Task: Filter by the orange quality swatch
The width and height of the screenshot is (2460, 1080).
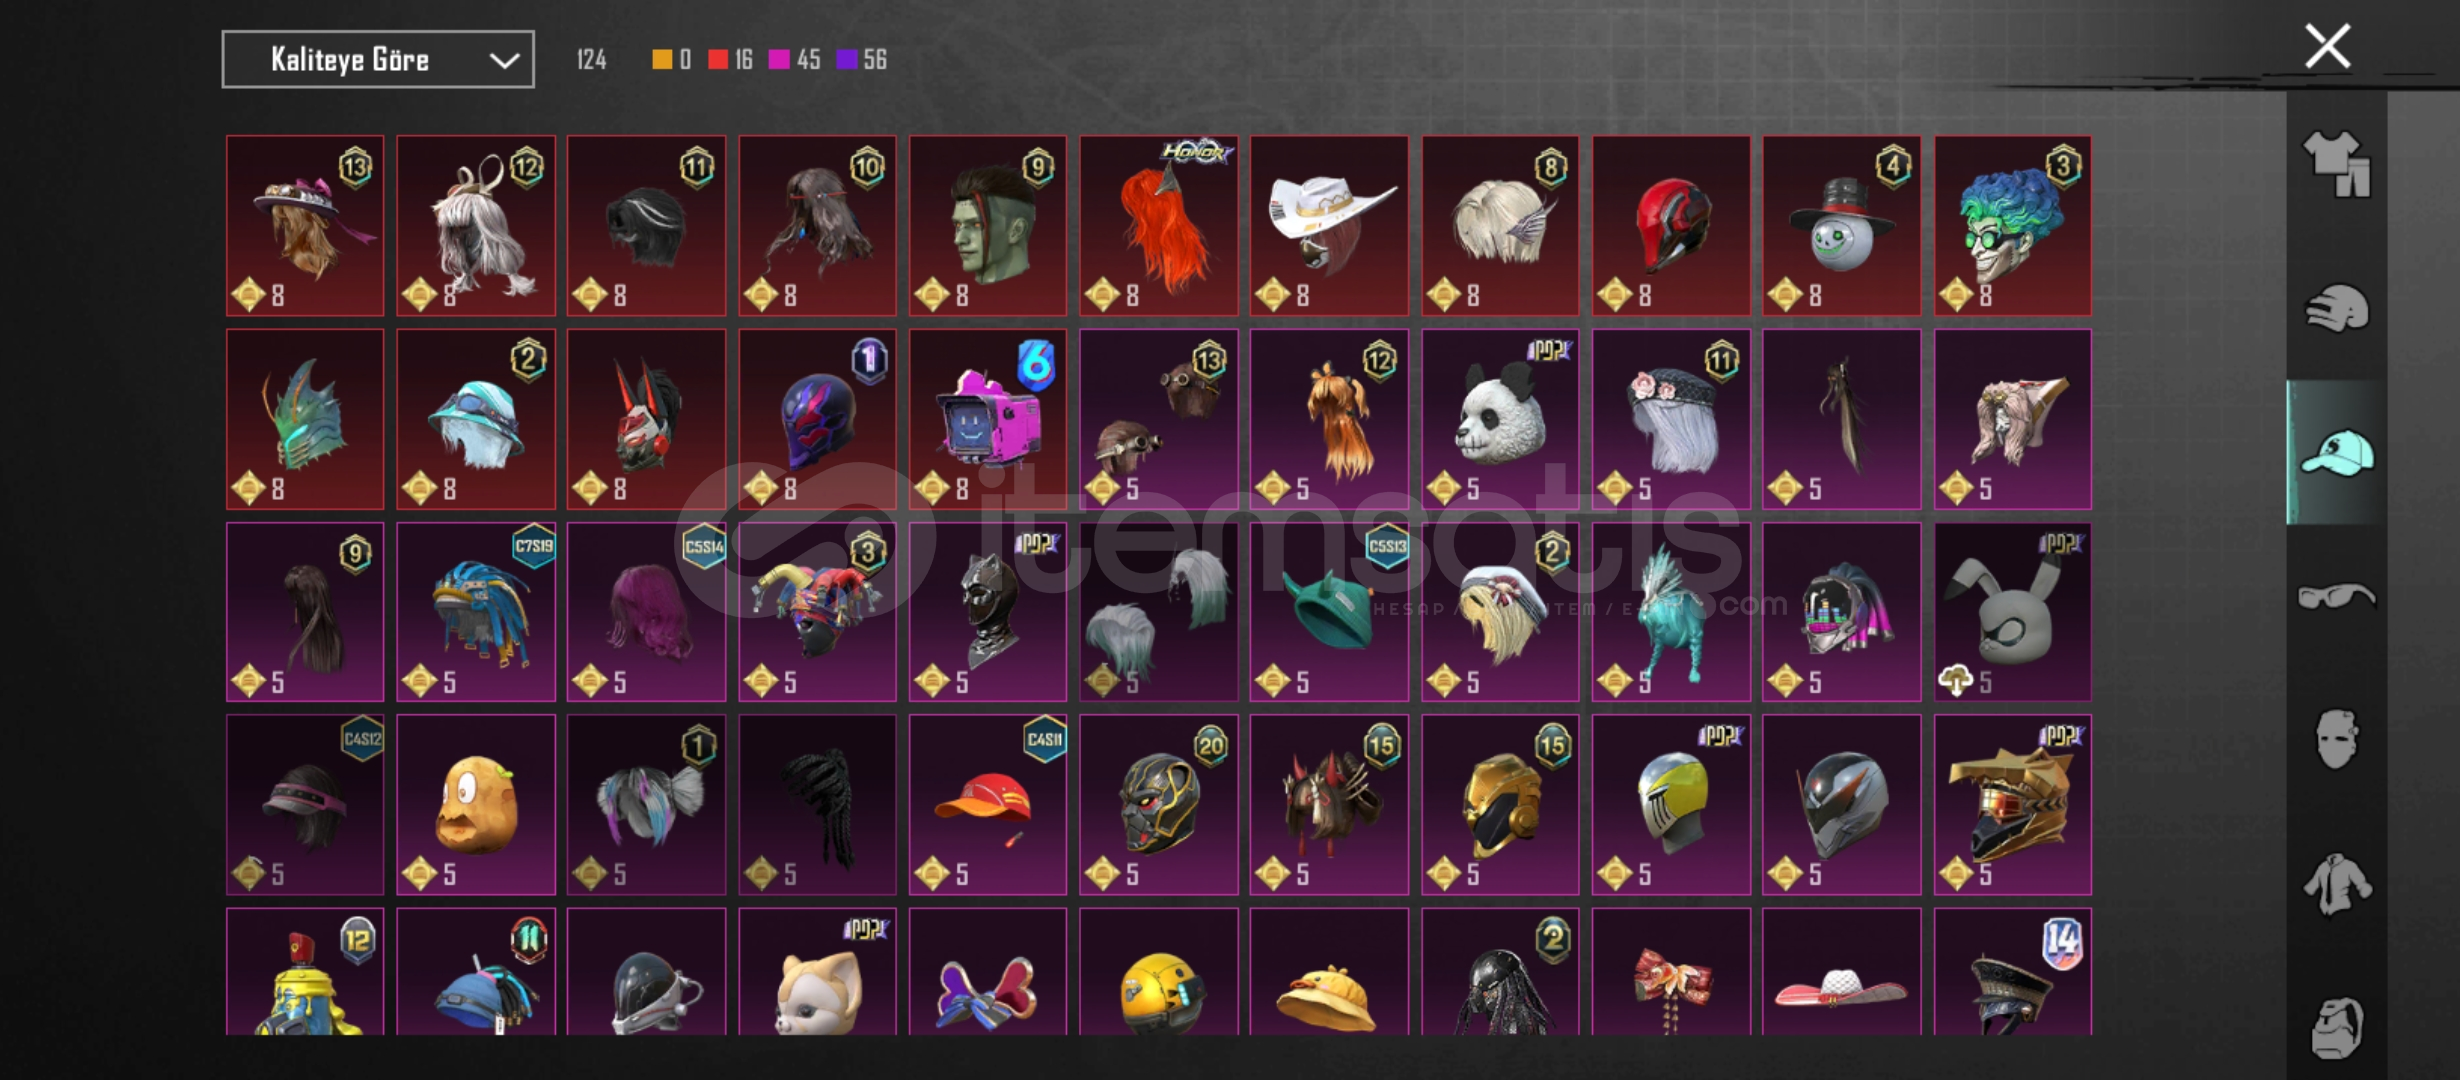Action: (x=662, y=60)
